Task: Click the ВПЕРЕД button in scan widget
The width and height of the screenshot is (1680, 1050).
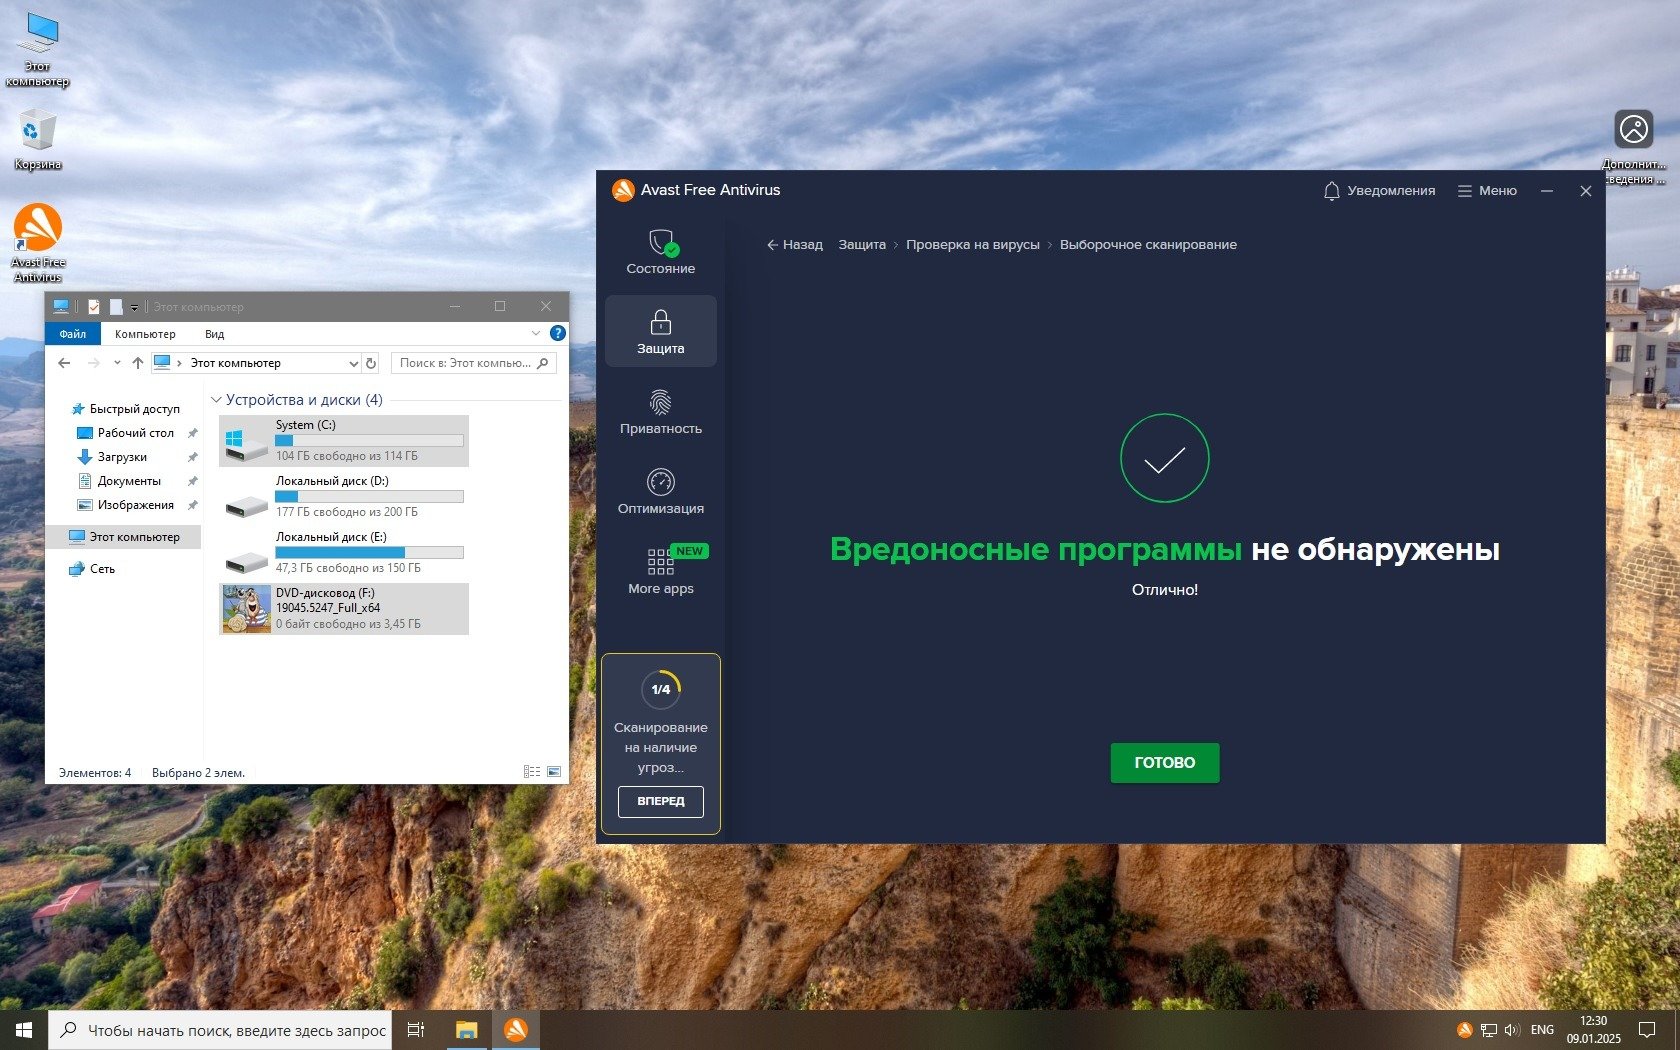Action: pyautogui.click(x=660, y=801)
